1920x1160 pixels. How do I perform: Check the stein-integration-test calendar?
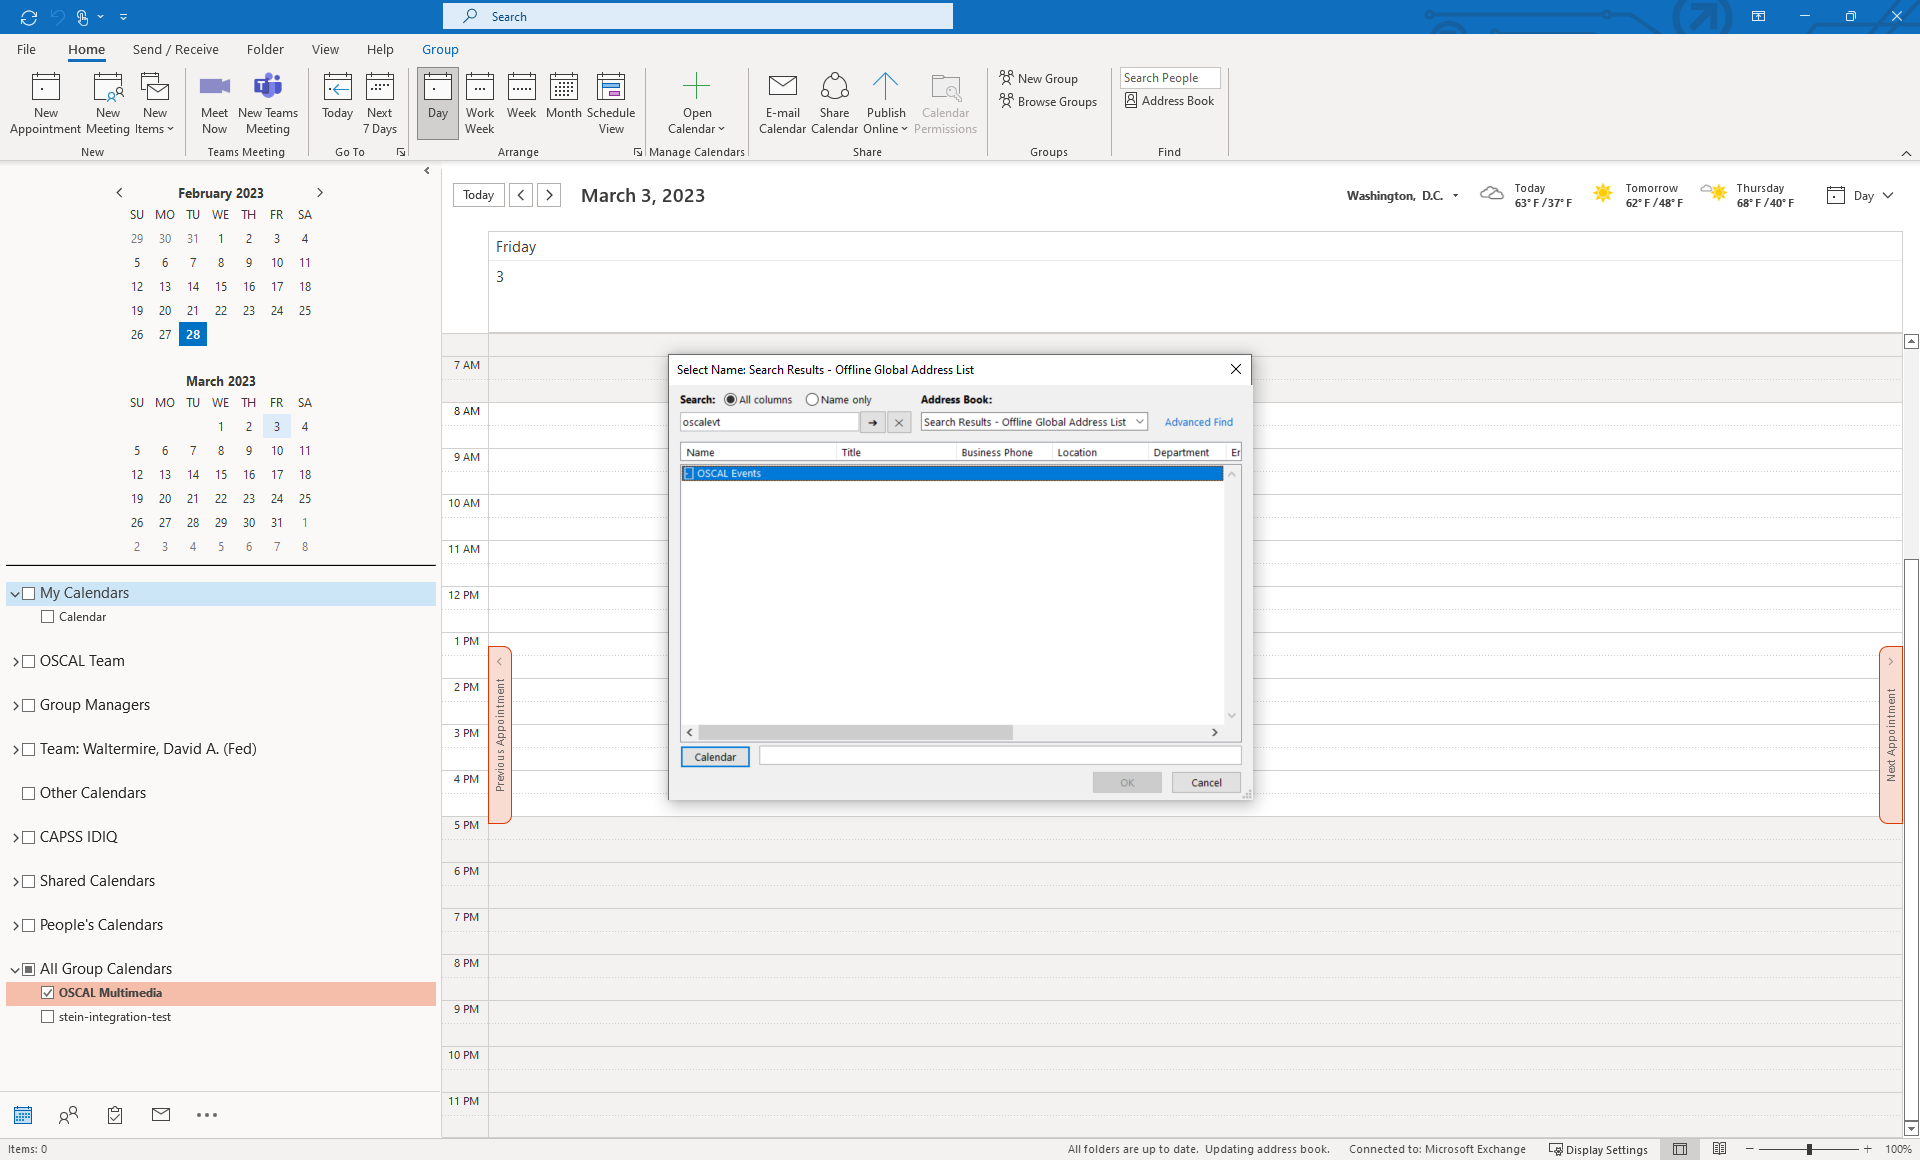coord(47,1017)
